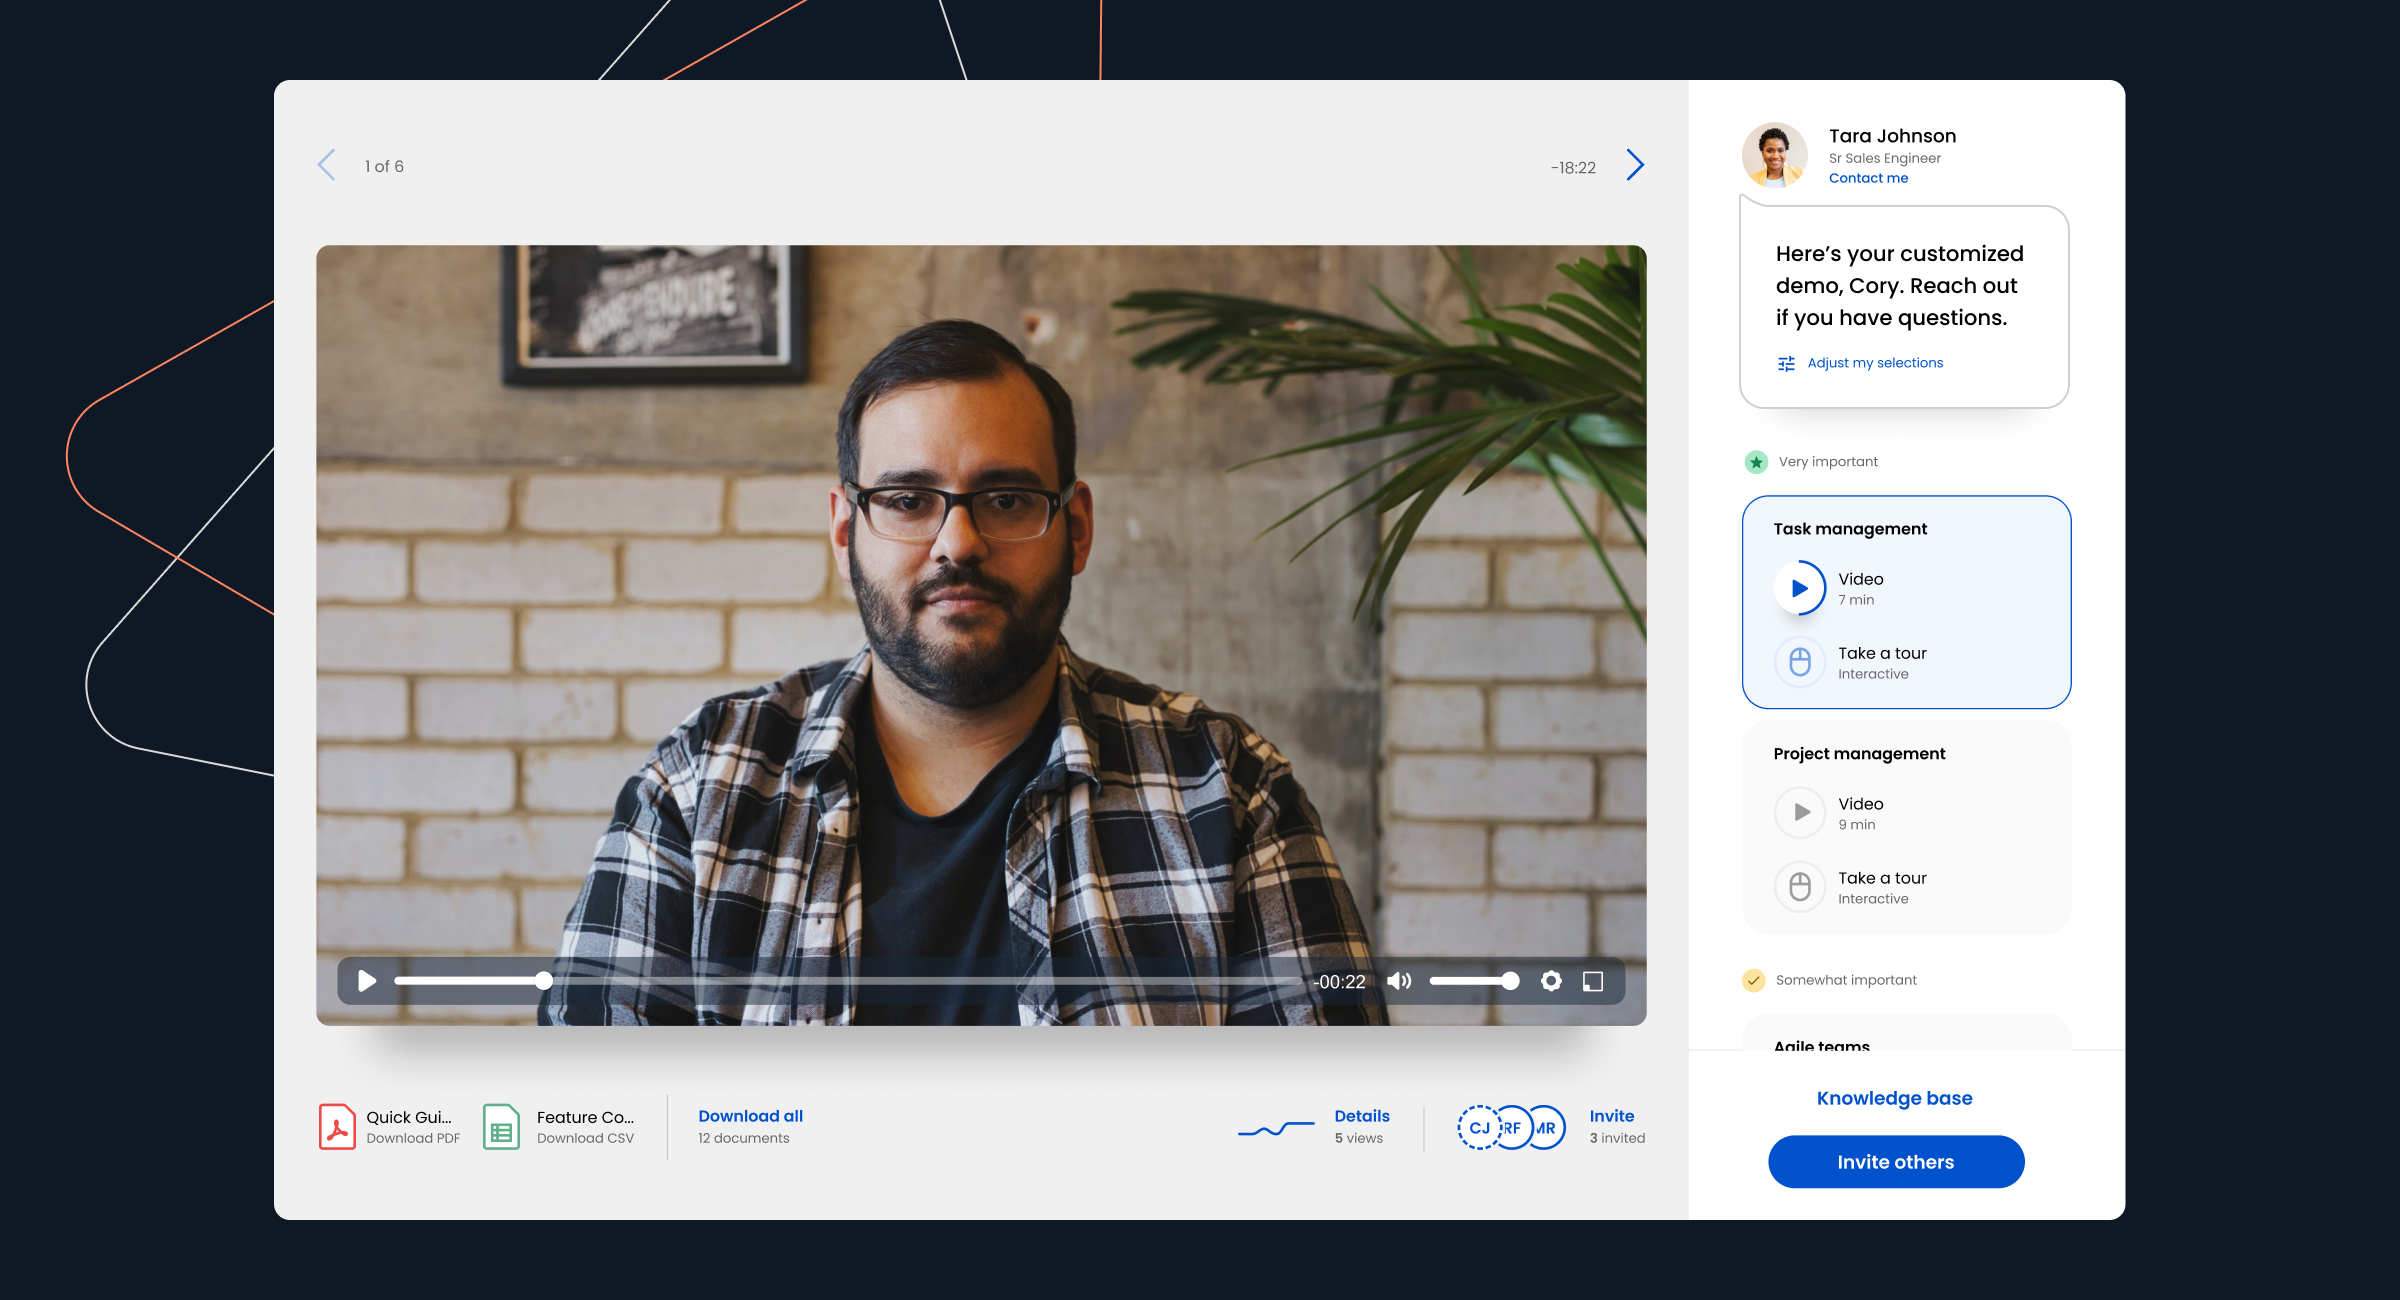
Task: Click the CJ invited user avatar
Action: click(x=1477, y=1128)
